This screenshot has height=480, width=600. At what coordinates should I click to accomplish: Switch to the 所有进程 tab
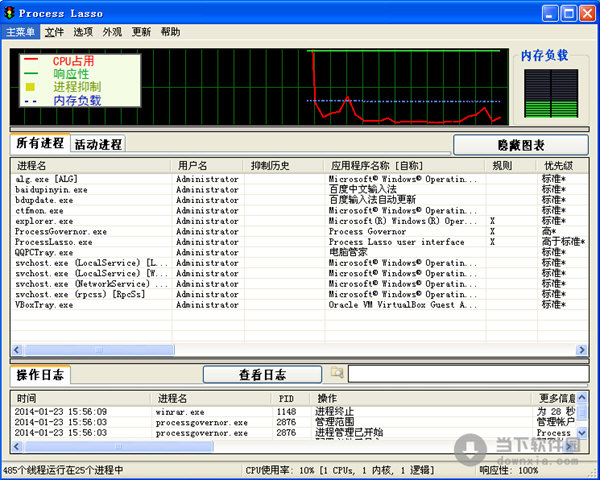[x=40, y=143]
